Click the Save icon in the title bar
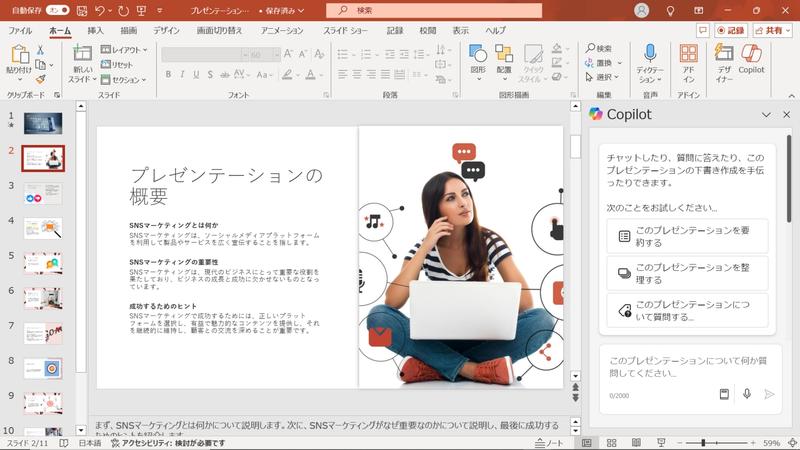This screenshot has height=450, width=800. [x=83, y=10]
